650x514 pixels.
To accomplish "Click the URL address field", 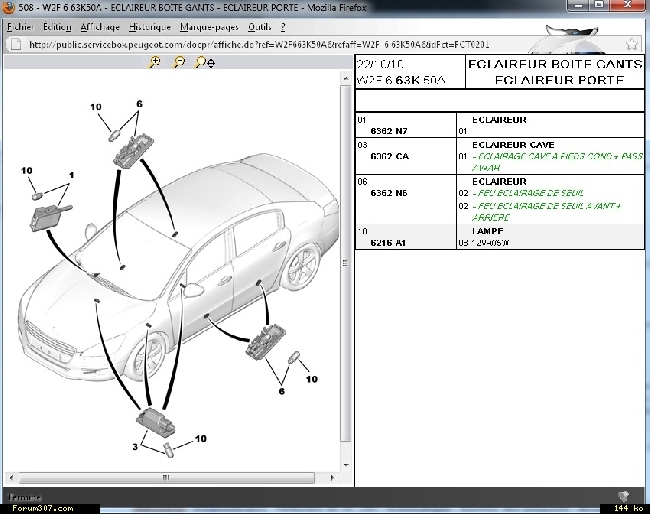I will click(x=323, y=44).
